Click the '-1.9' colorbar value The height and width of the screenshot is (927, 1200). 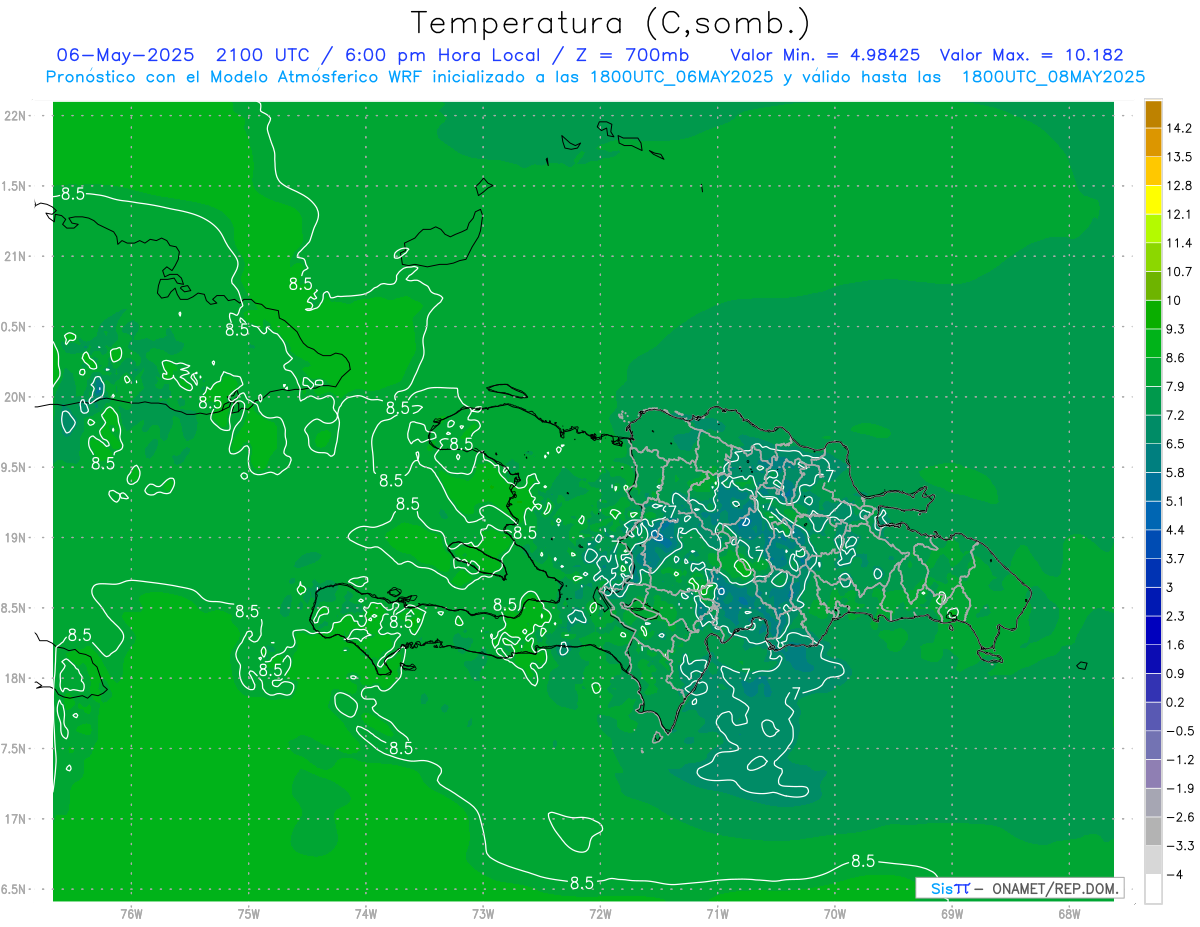(x=1181, y=788)
